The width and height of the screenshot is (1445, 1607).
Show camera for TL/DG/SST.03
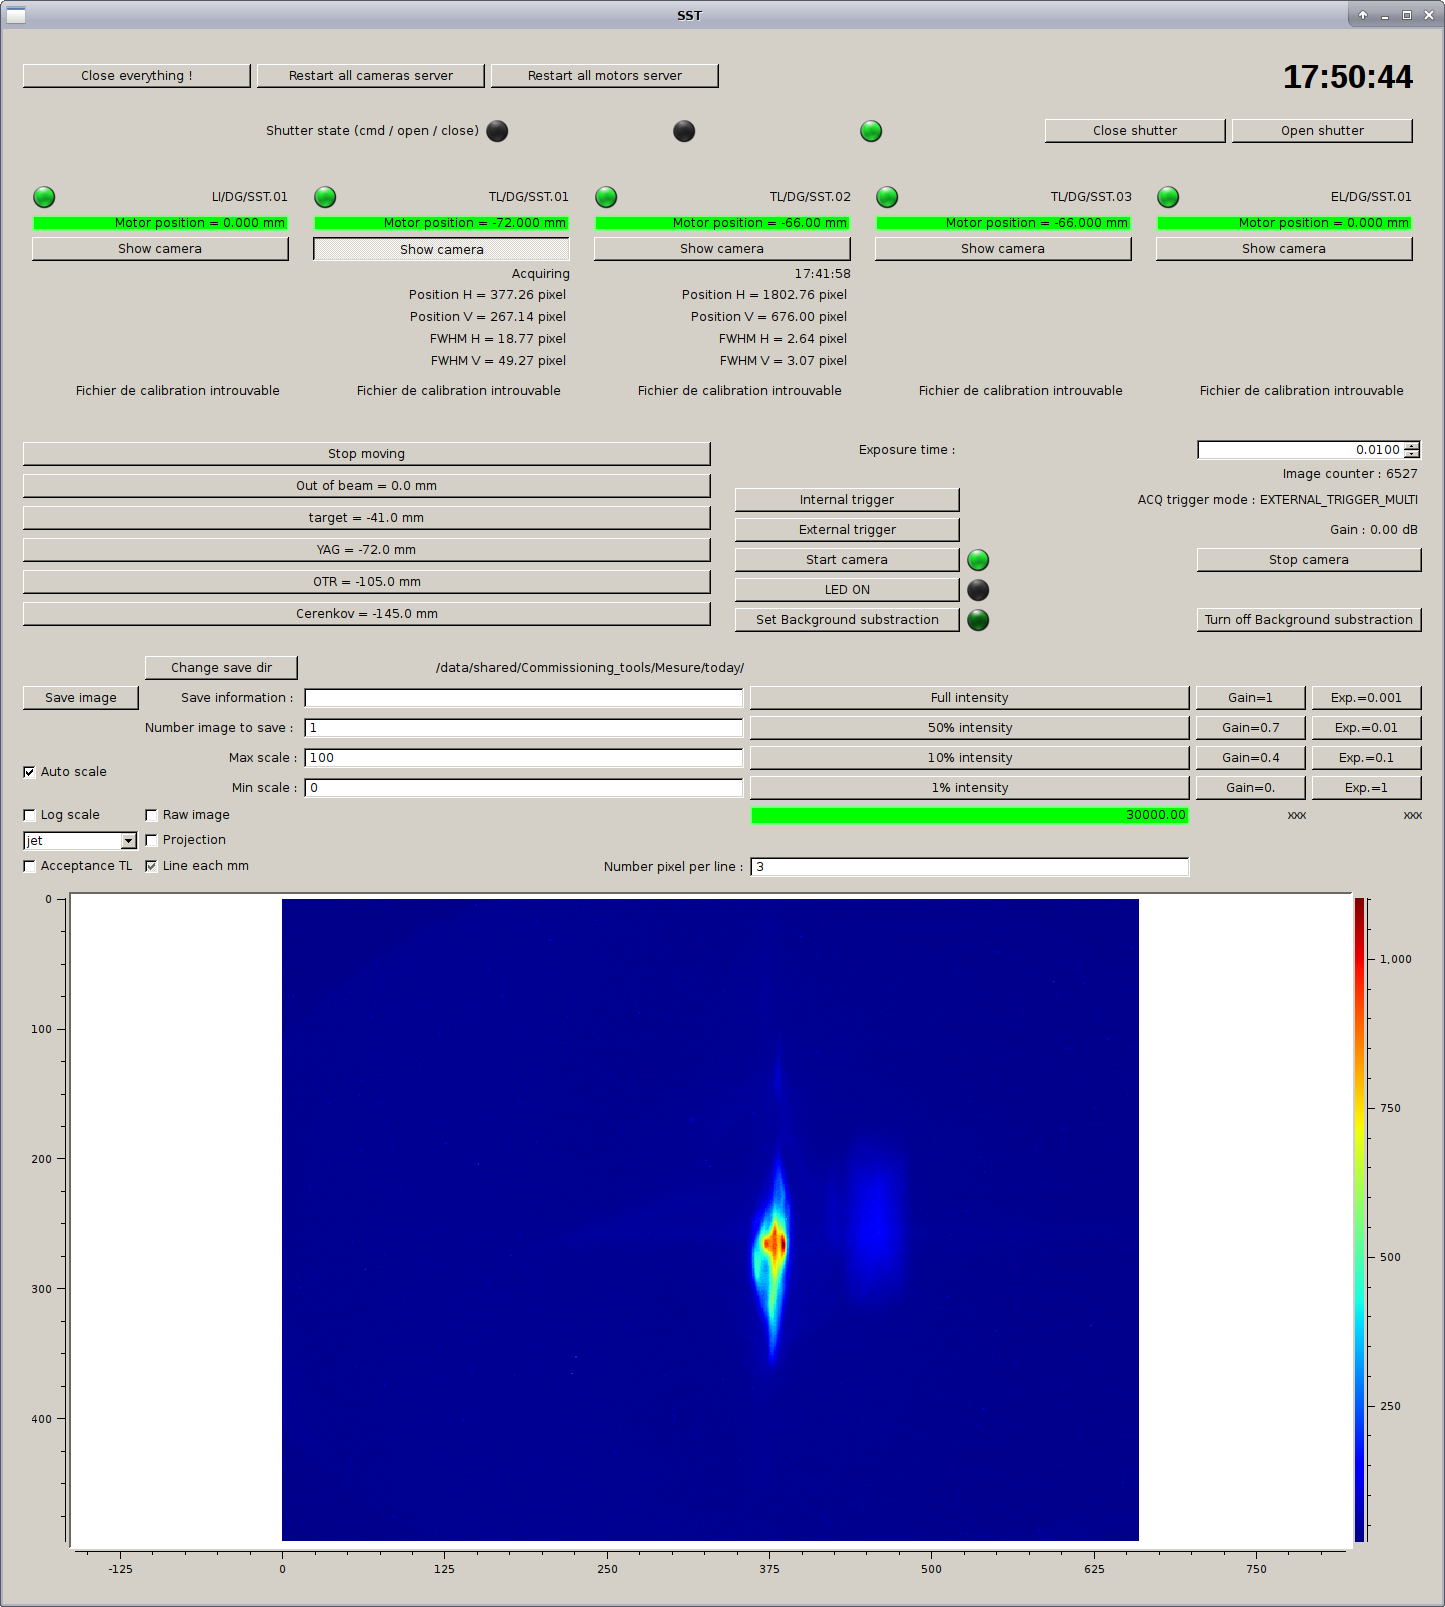pos(1002,249)
